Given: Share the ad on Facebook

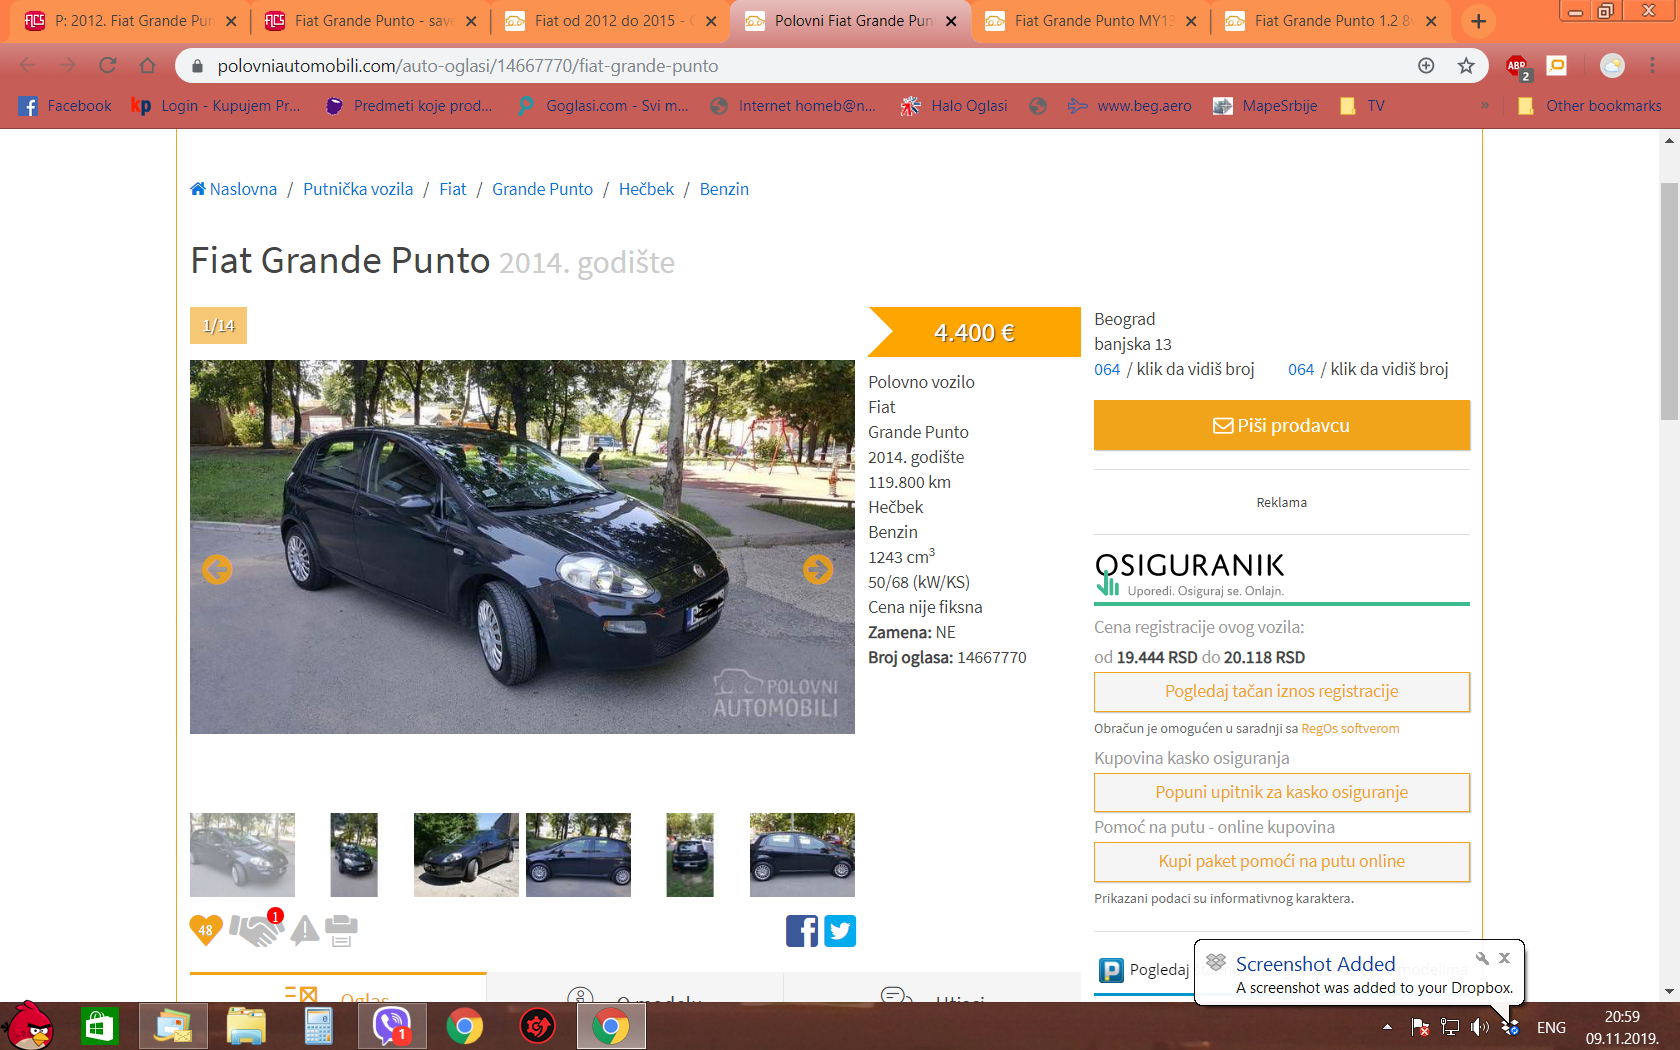Looking at the screenshot, I should [x=802, y=931].
